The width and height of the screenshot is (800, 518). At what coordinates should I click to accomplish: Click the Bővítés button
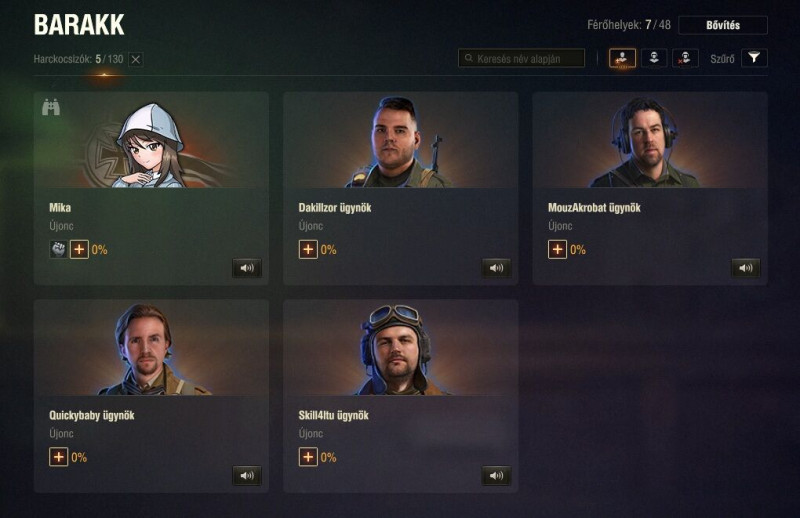click(723, 25)
